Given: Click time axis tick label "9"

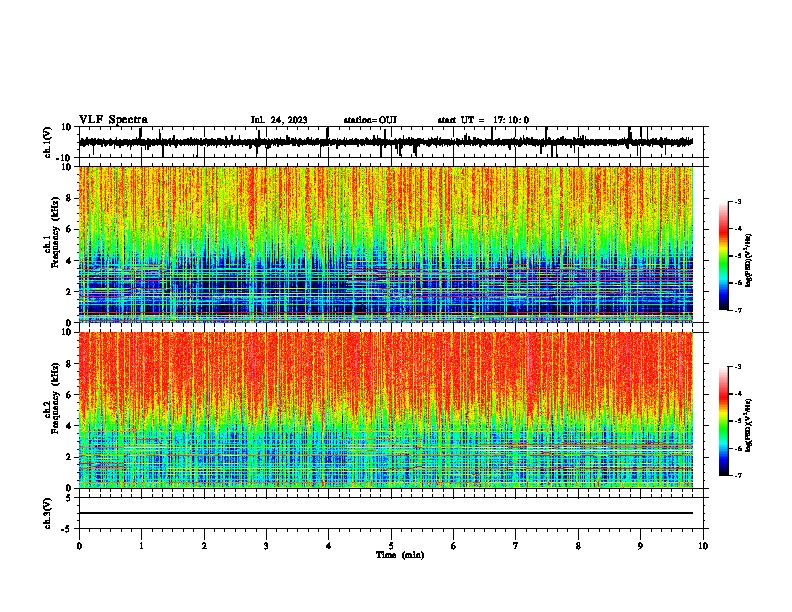Looking at the screenshot, I should [640, 546].
